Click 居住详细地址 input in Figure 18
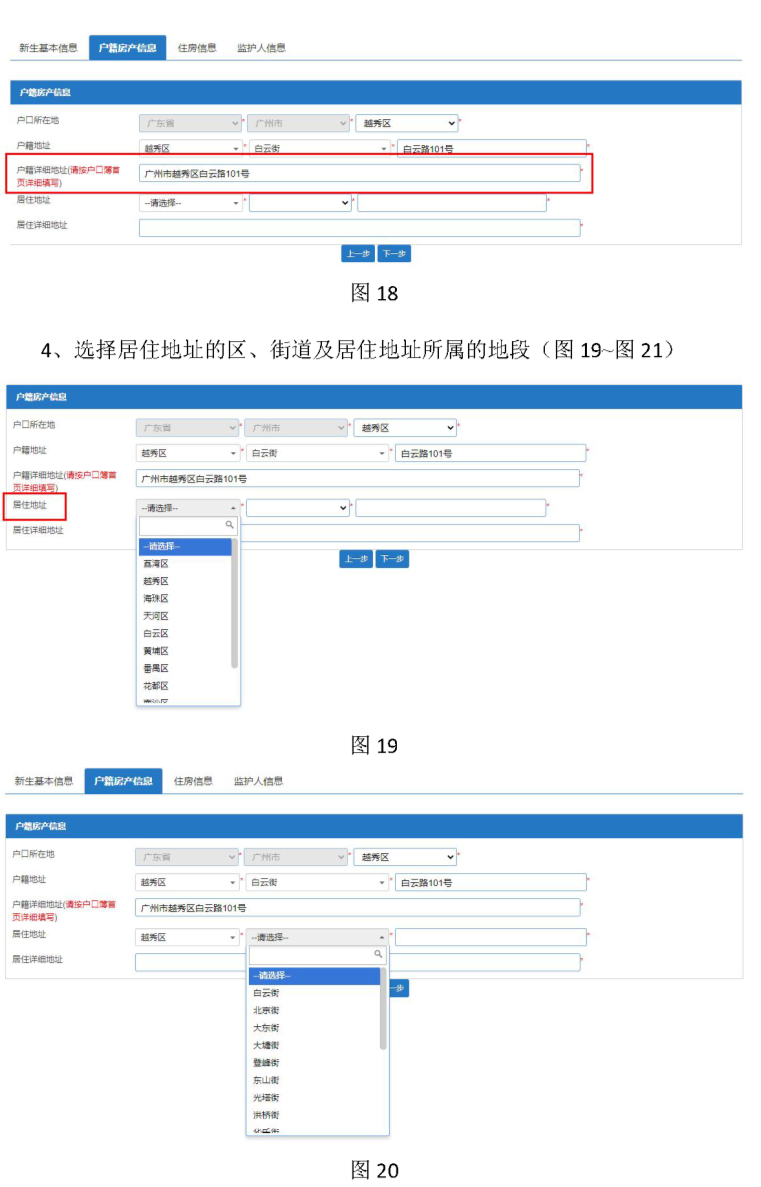 click(x=360, y=227)
